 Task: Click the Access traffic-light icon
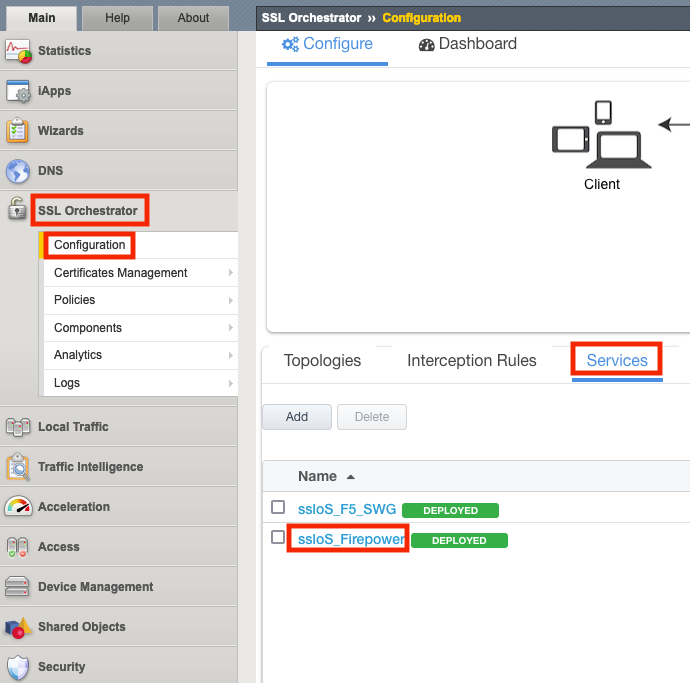[18, 547]
